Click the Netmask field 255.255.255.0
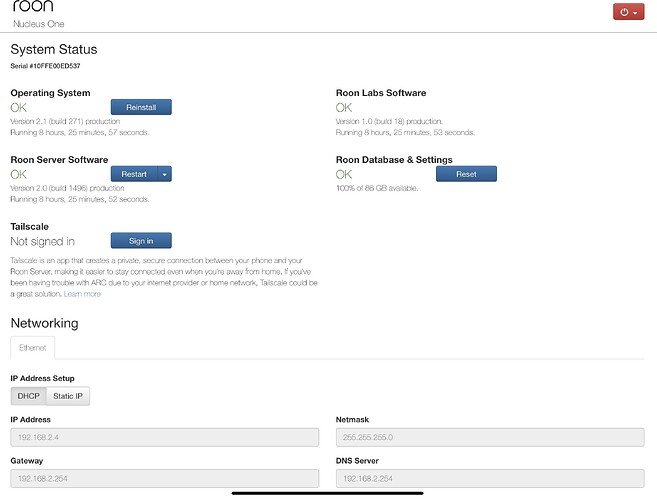 pyautogui.click(x=490, y=437)
